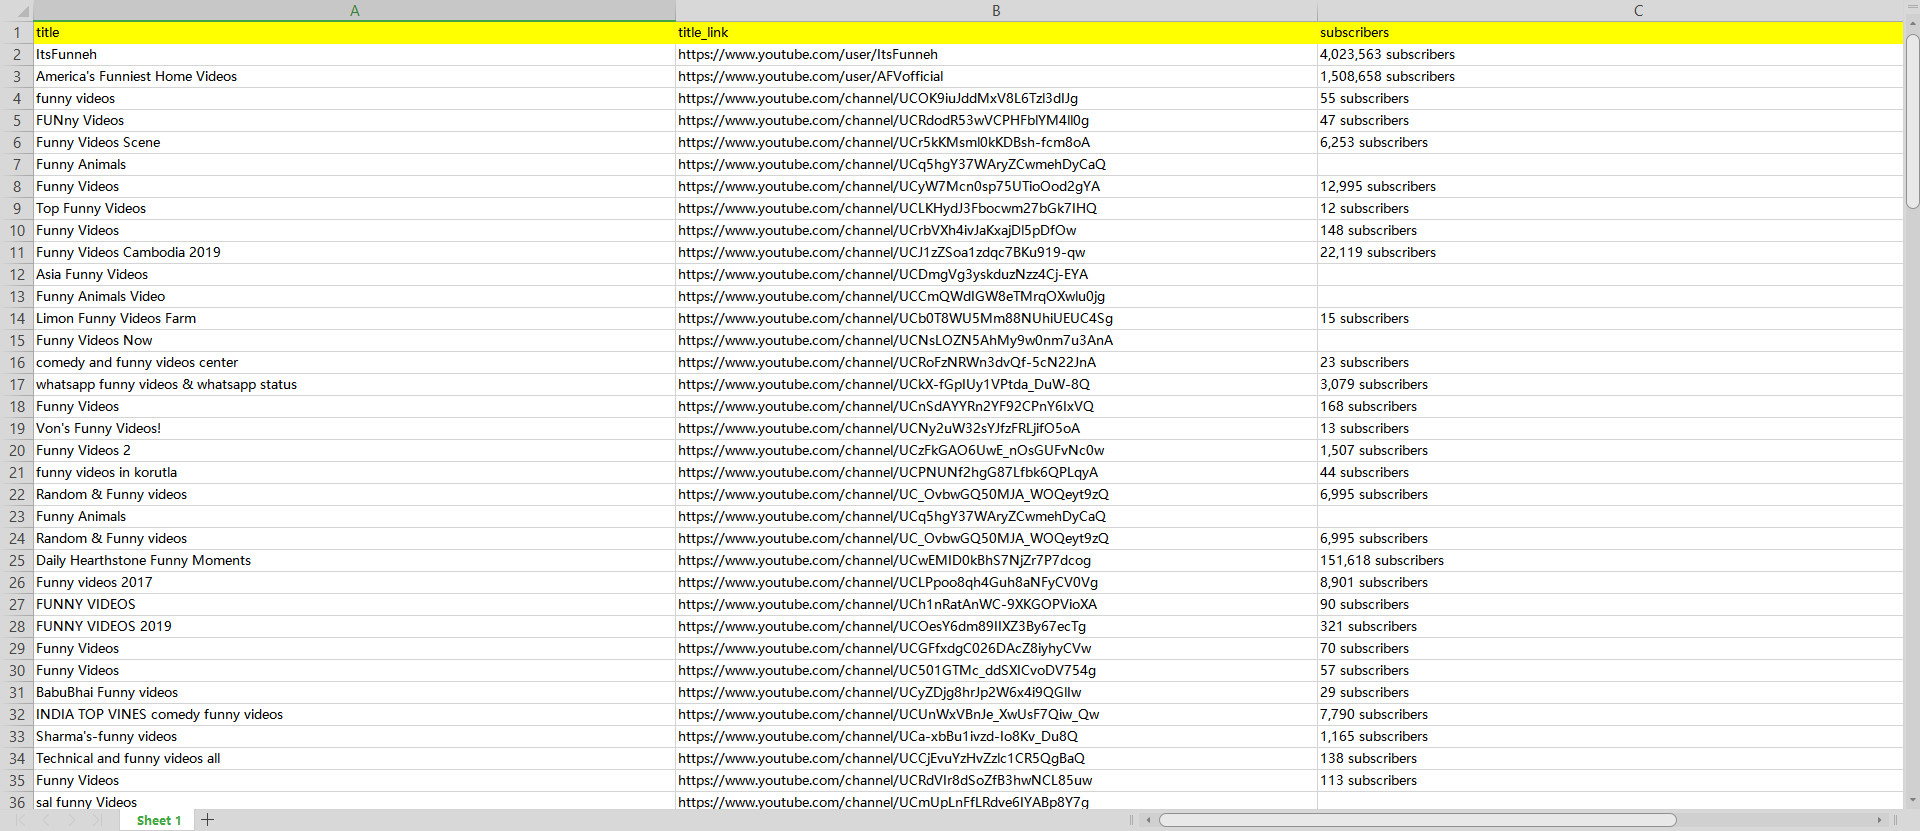Screen dimensions: 1920x831
Task: Go to previous sheet arrow
Action: (x=46, y=820)
